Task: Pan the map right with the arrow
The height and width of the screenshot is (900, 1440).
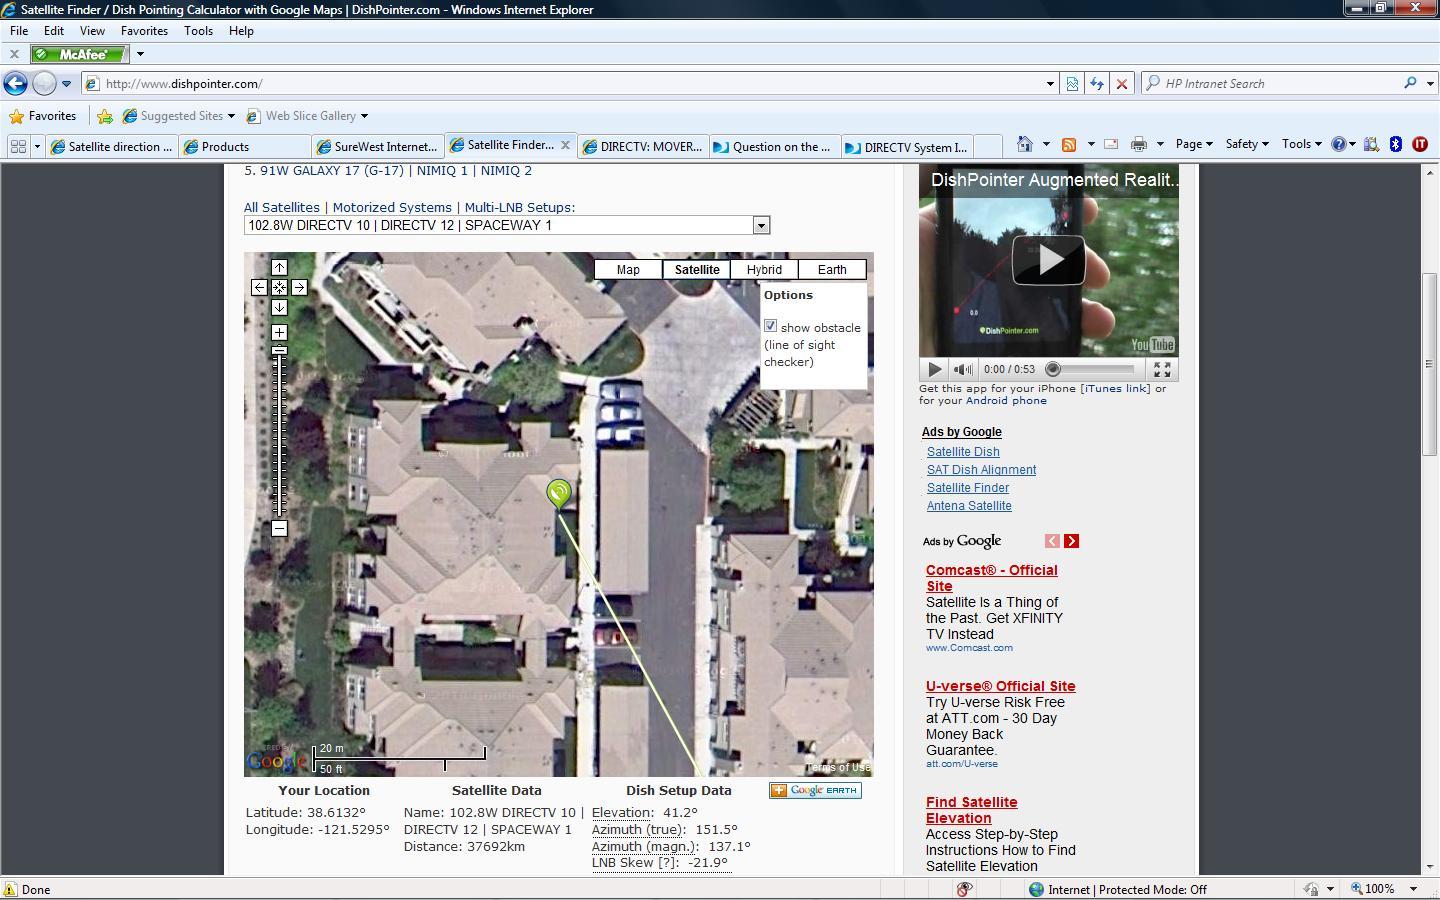Action: click(x=299, y=287)
